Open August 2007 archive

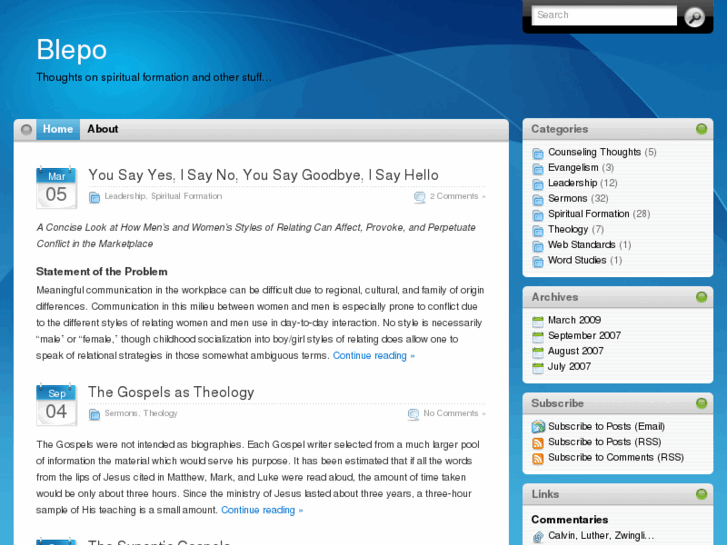576,351
